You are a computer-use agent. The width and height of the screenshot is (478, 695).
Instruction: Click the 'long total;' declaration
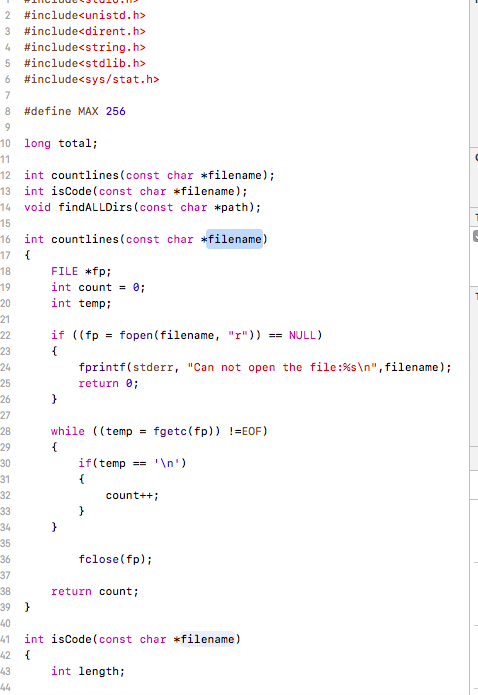[x=61, y=144]
